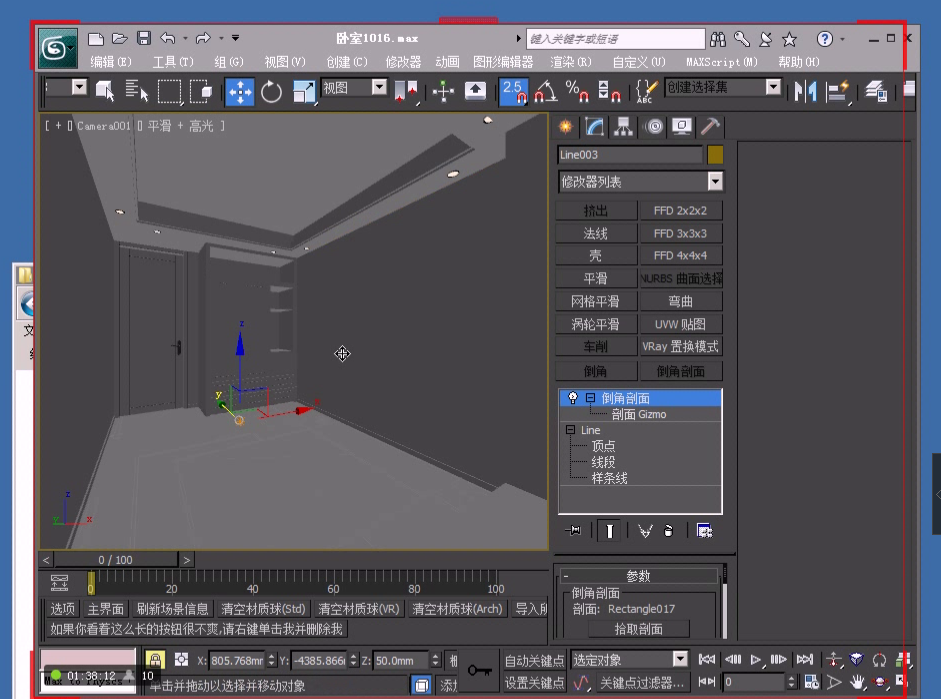
Task: Open the mirror tool
Action: tap(805, 91)
